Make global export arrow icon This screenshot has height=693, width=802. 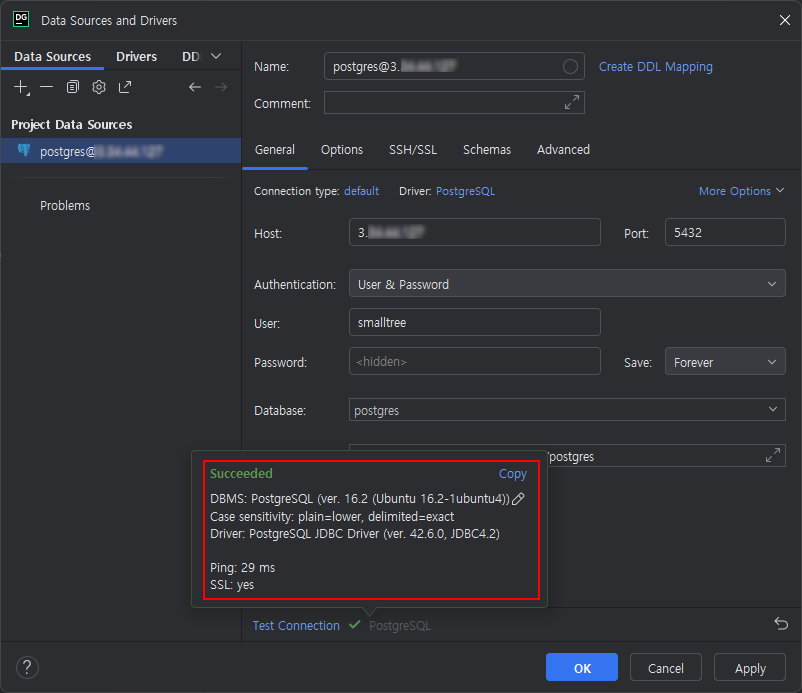[125, 87]
